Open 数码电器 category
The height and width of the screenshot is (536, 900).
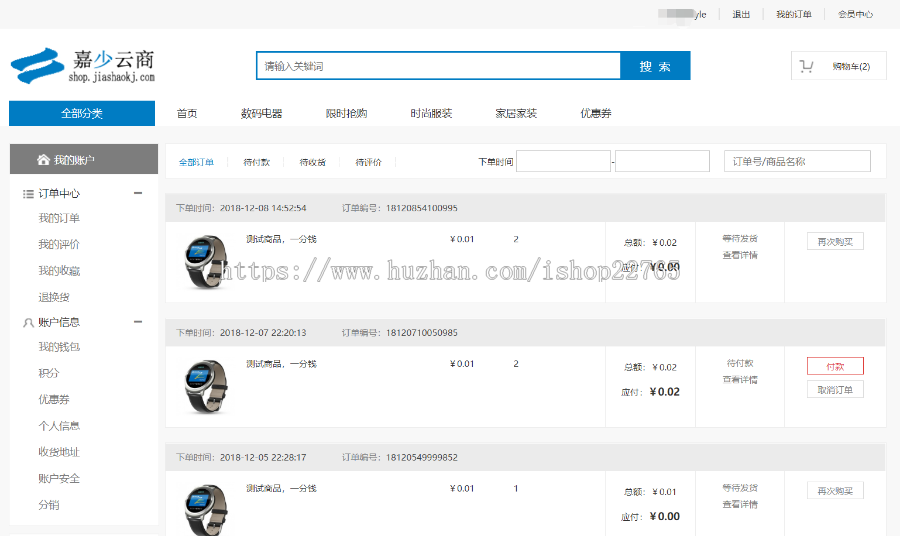tap(262, 113)
